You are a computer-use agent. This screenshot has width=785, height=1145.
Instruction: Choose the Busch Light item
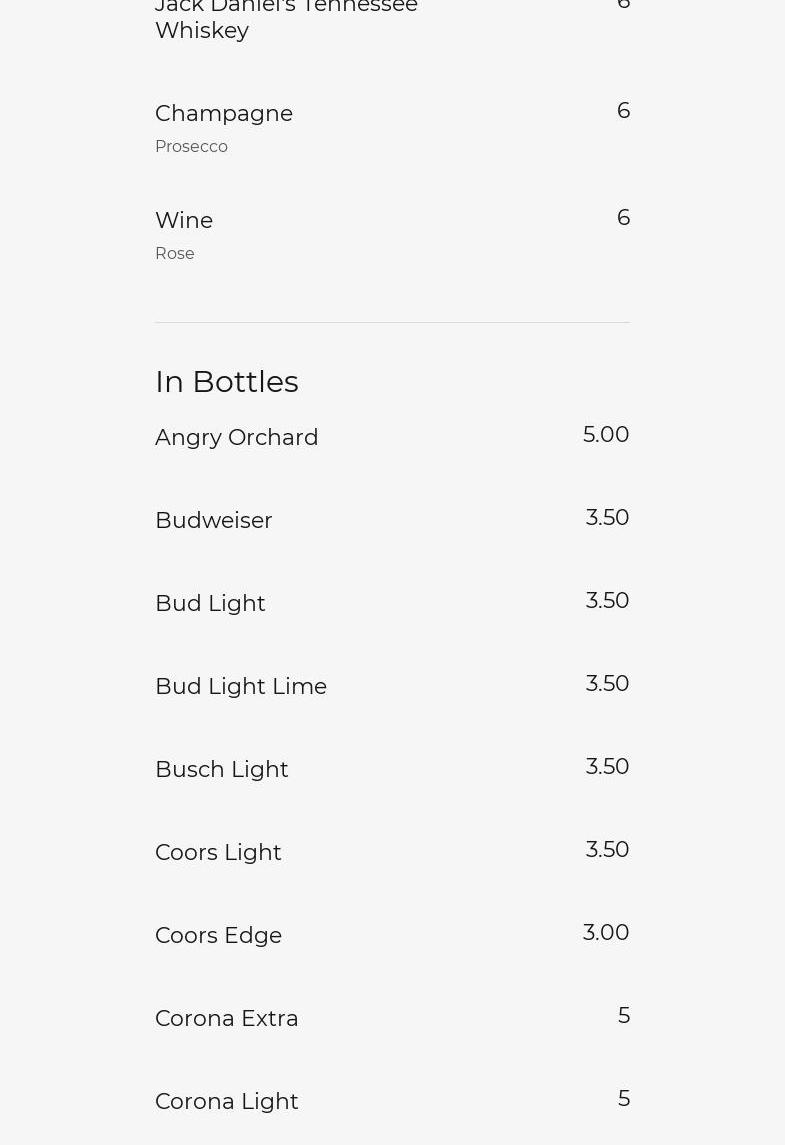pyautogui.click(x=222, y=769)
